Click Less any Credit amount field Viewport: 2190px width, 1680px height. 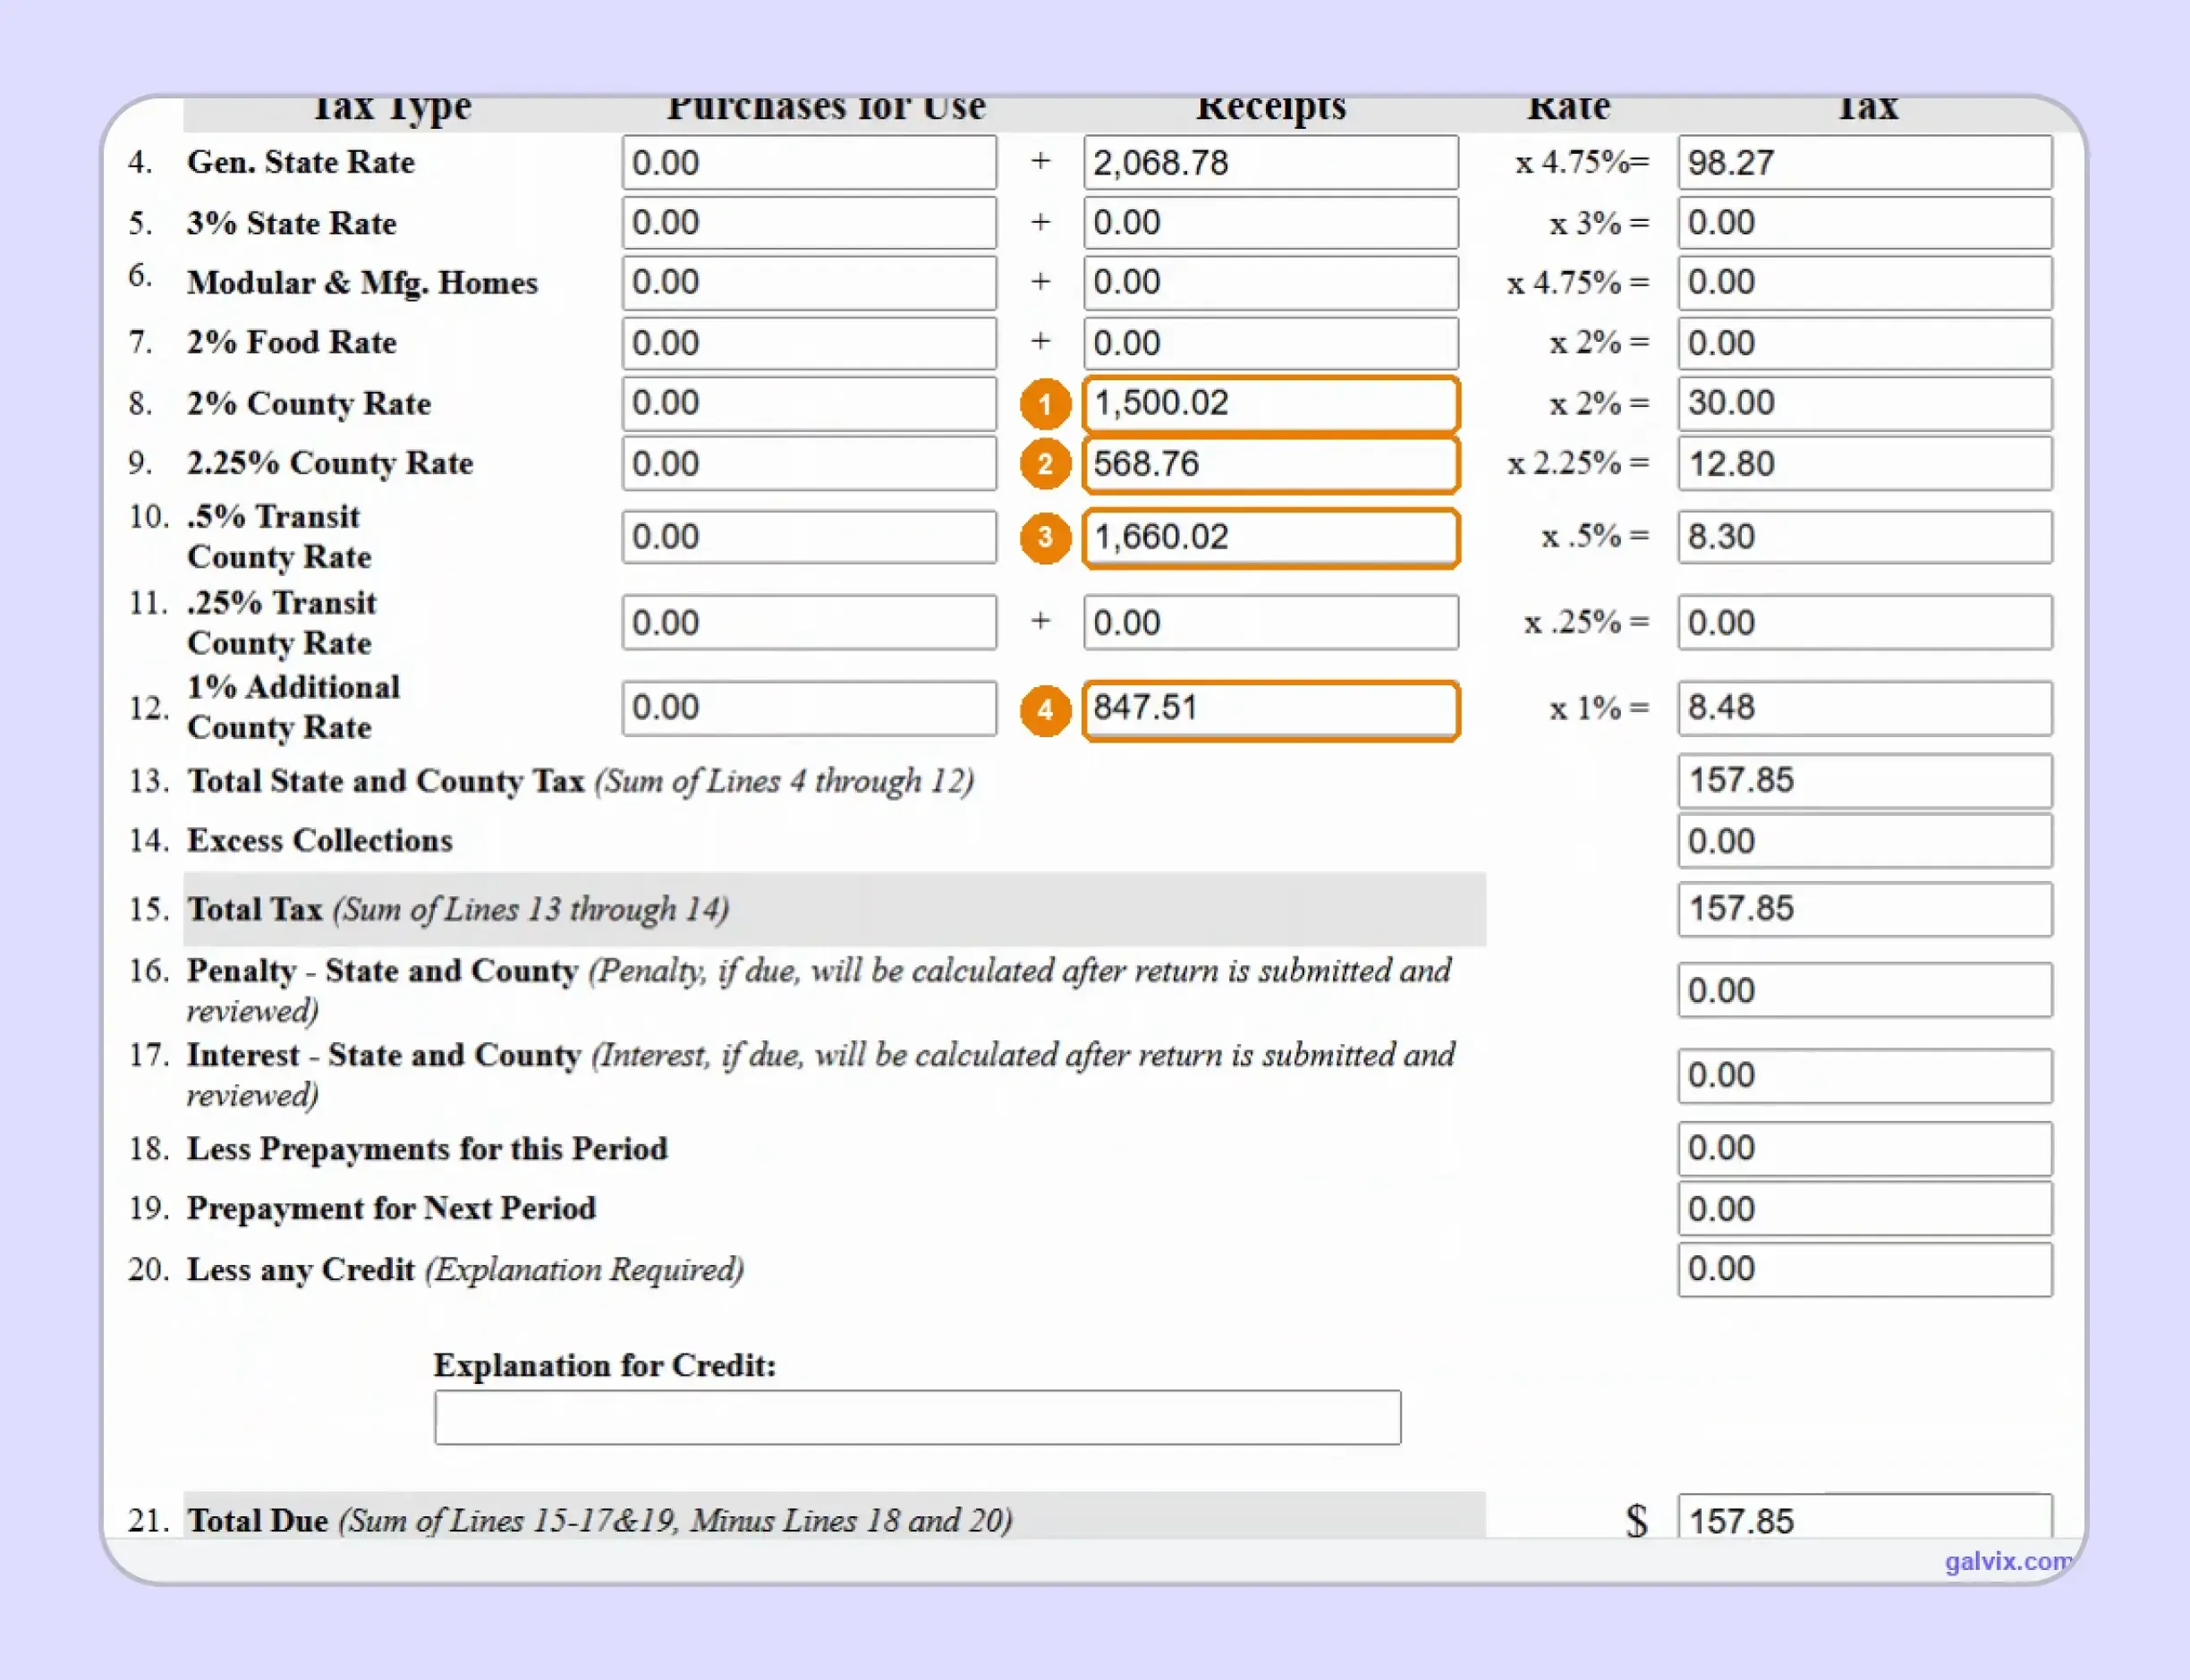[x=1865, y=1270]
